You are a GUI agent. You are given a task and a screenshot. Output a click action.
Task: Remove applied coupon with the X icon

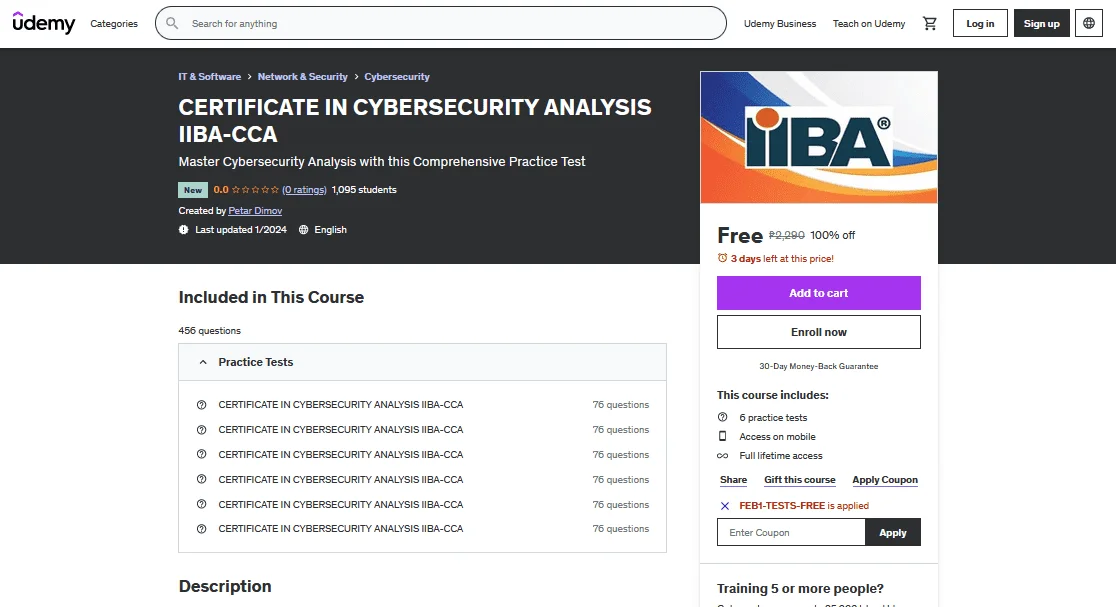pos(725,506)
